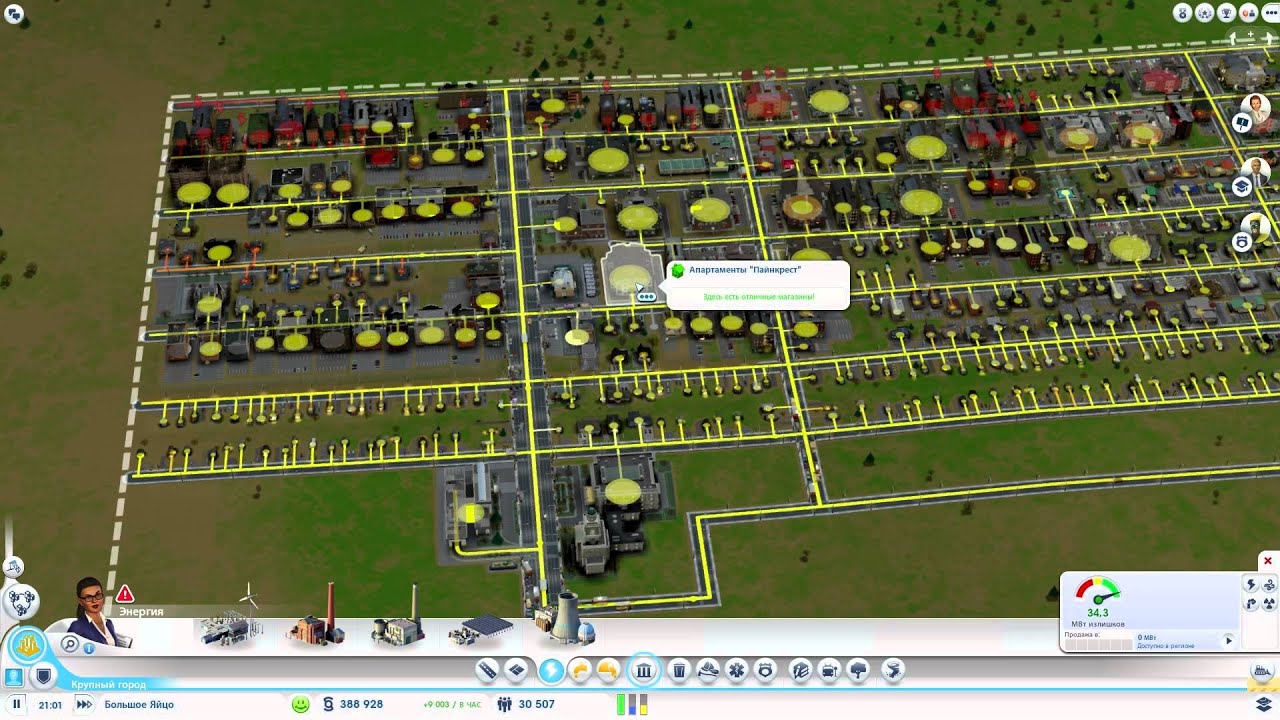1280x720 pixels.
Task: Open the Garbage trash can menu
Action: 679,670
